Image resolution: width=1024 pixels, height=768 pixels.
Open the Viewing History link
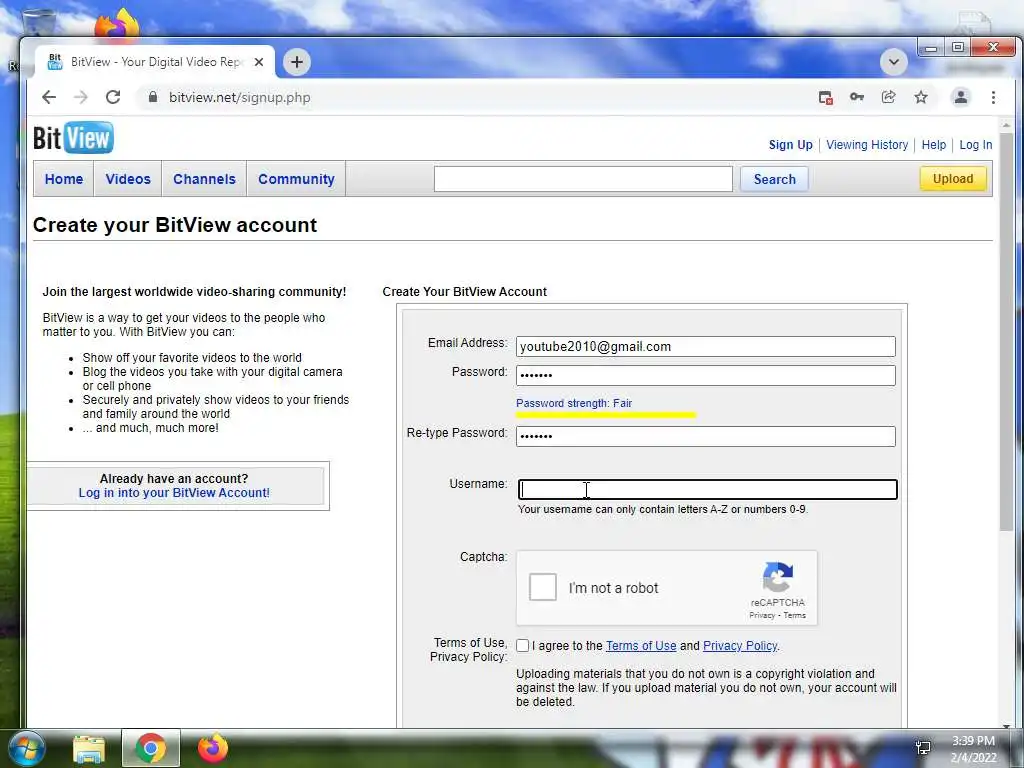click(867, 145)
